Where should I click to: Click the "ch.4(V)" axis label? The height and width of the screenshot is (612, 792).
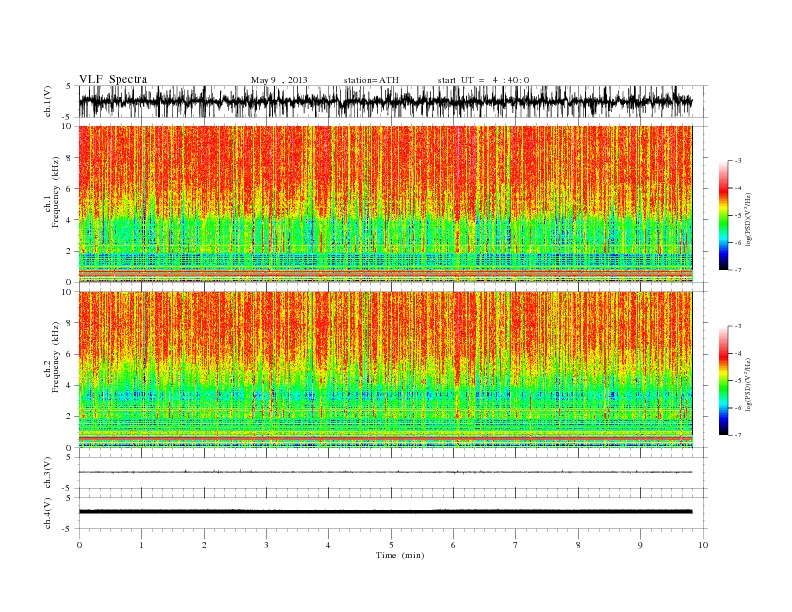click(47, 513)
